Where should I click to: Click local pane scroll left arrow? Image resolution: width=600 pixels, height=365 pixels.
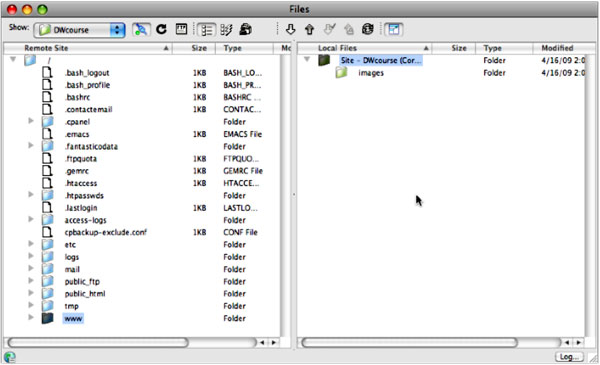tap(567, 342)
